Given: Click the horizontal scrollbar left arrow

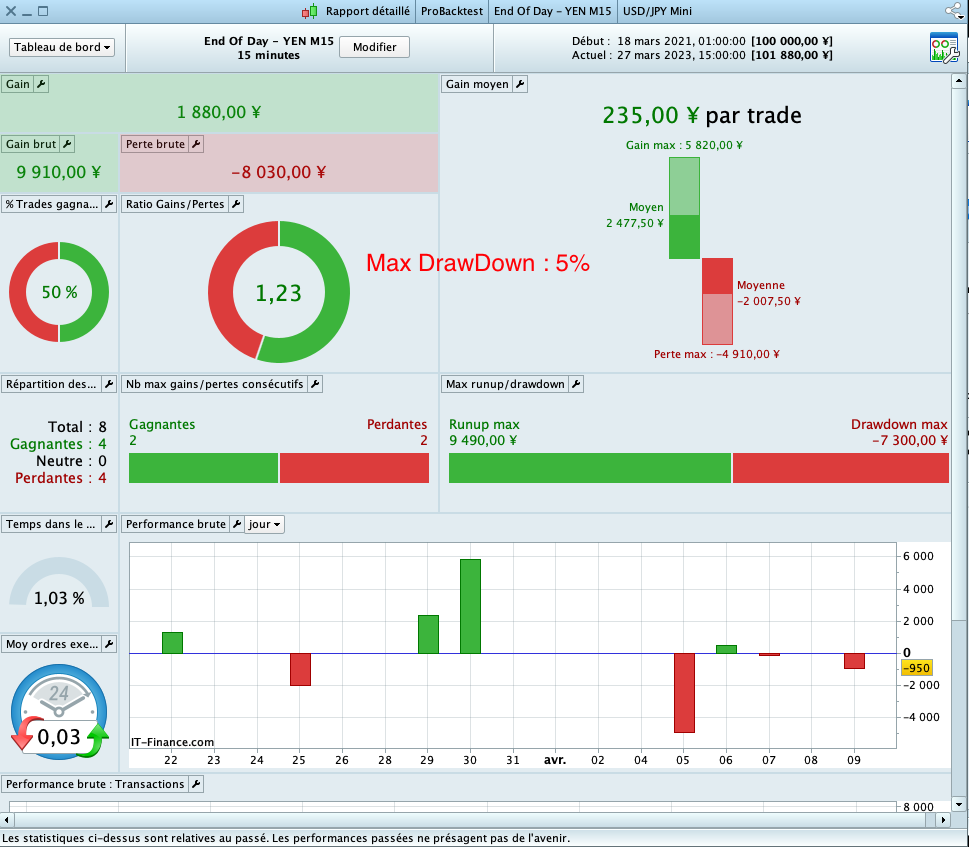Looking at the screenshot, I should [7, 820].
